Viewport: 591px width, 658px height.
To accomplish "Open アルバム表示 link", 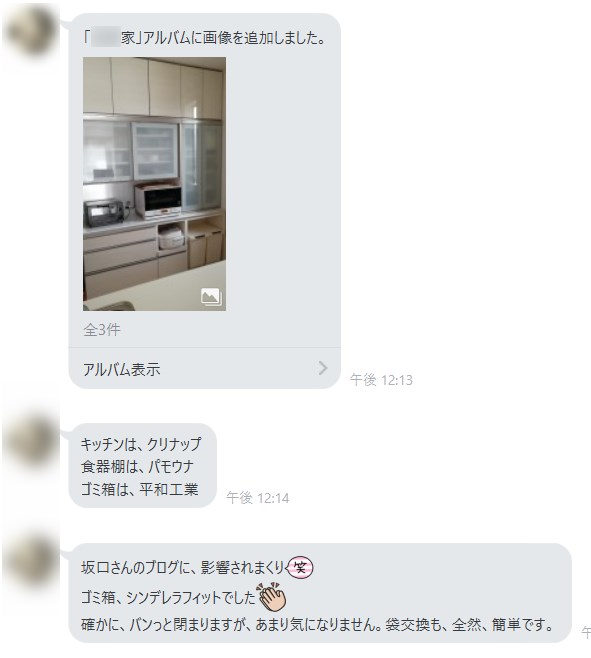I will [x=121, y=369].
